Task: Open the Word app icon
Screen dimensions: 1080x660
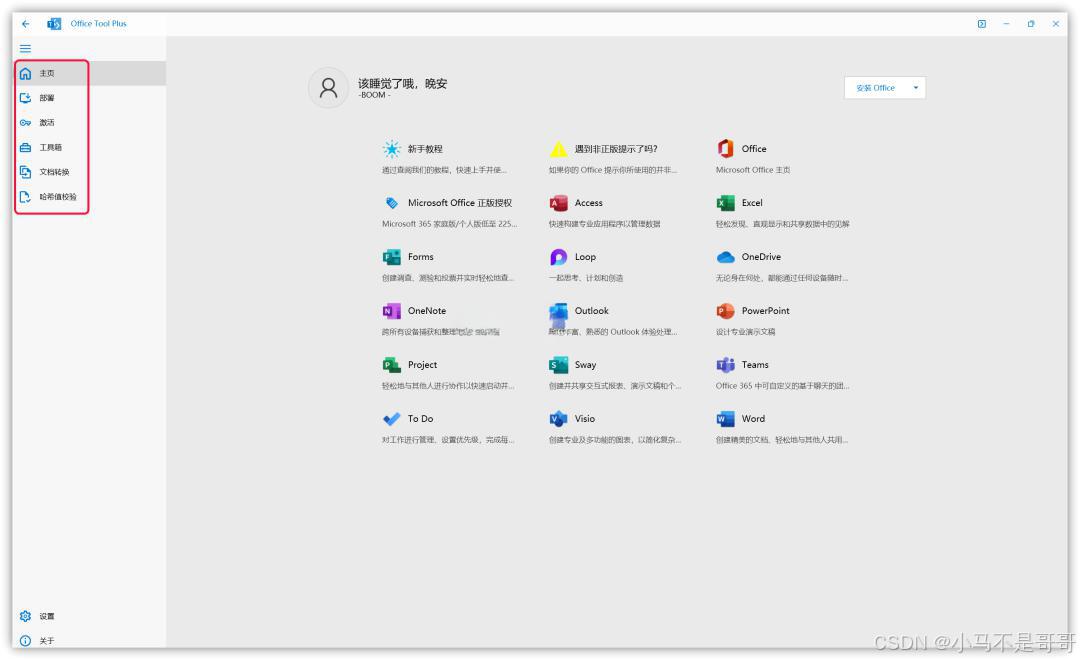Action: [x=725, y=418]
